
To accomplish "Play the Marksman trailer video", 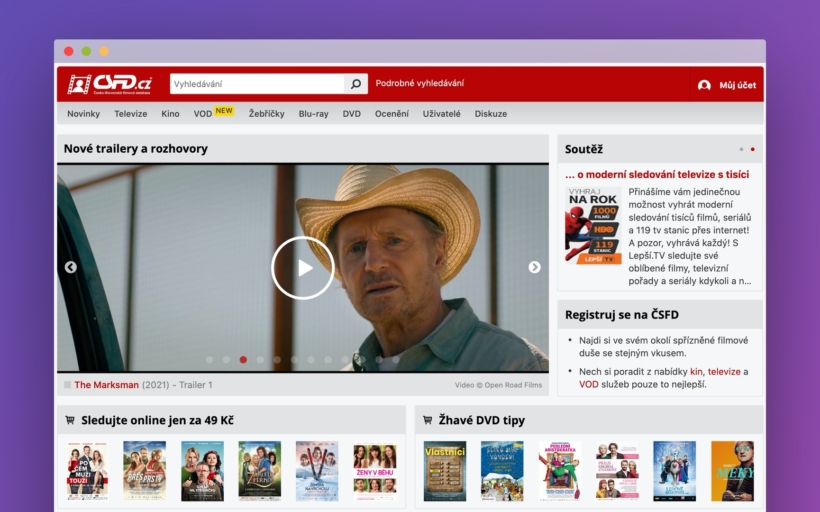I will [302, 268].
